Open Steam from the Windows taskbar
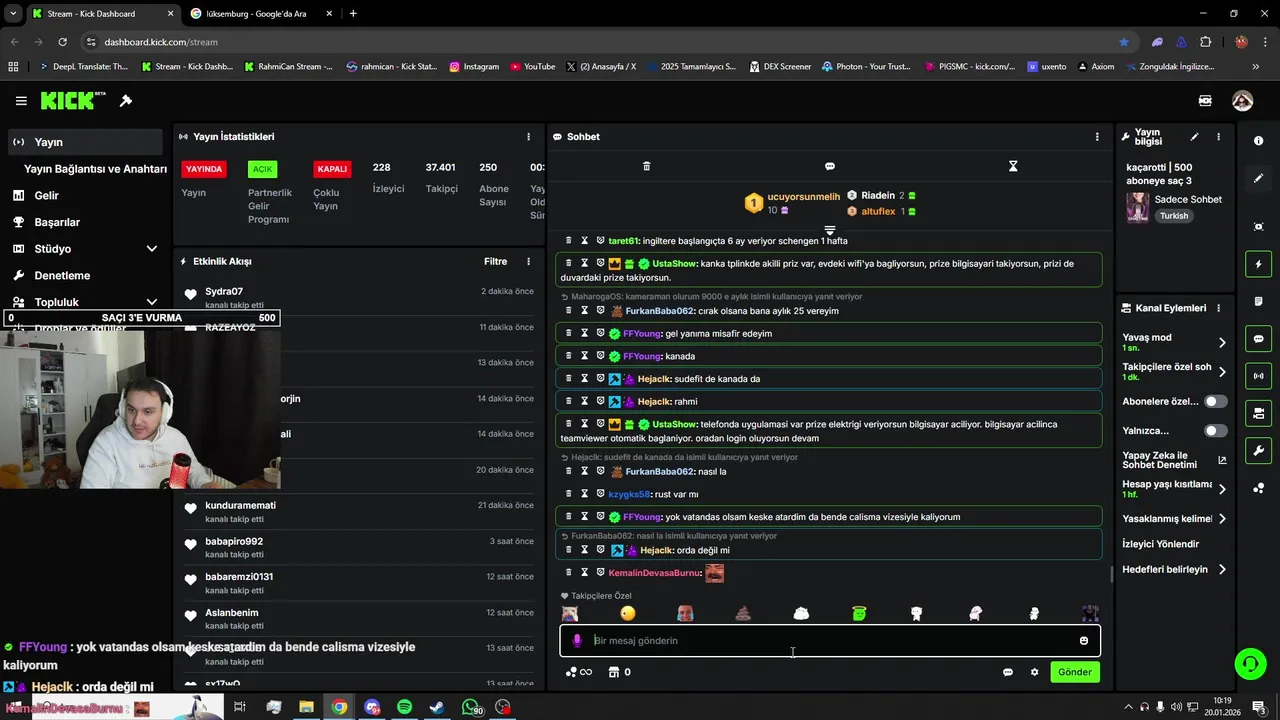 click(437, 707)
